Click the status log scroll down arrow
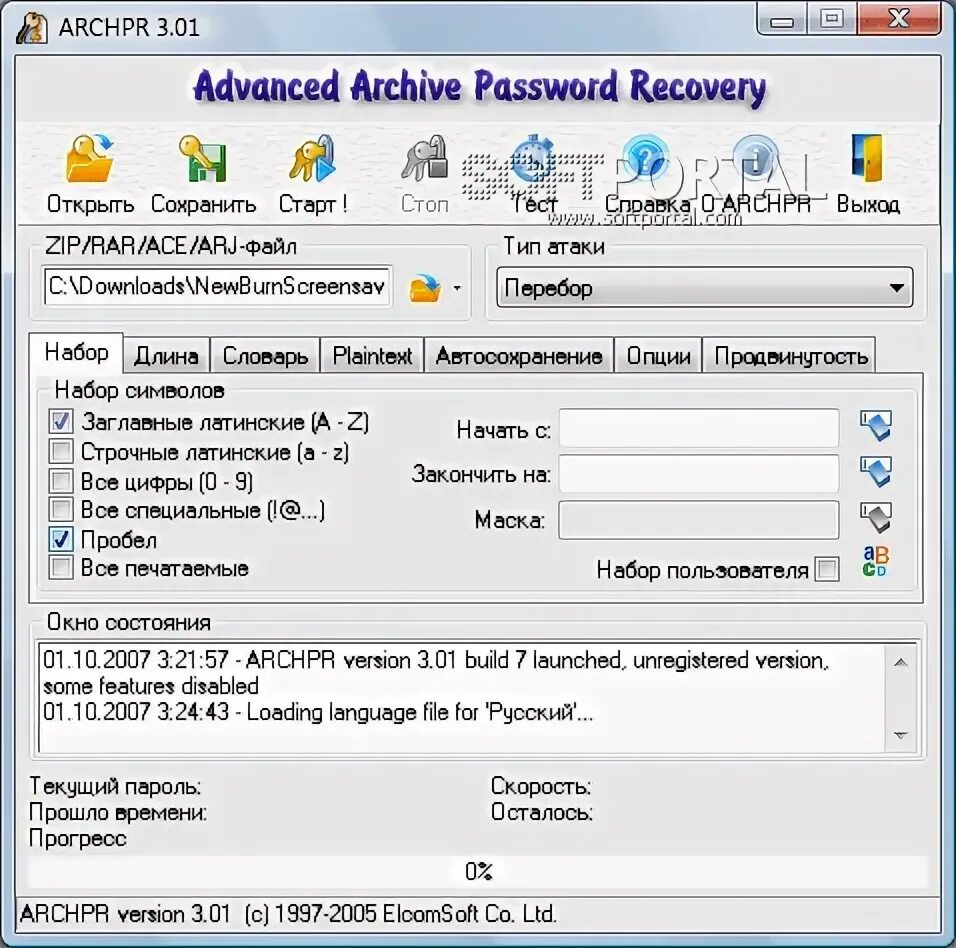The height and width of the screenshot is (948, 956). (901, 736)
